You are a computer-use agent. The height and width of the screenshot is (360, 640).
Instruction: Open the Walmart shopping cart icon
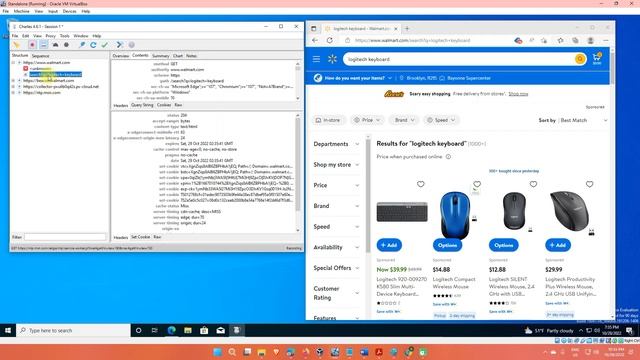point(597,58)
